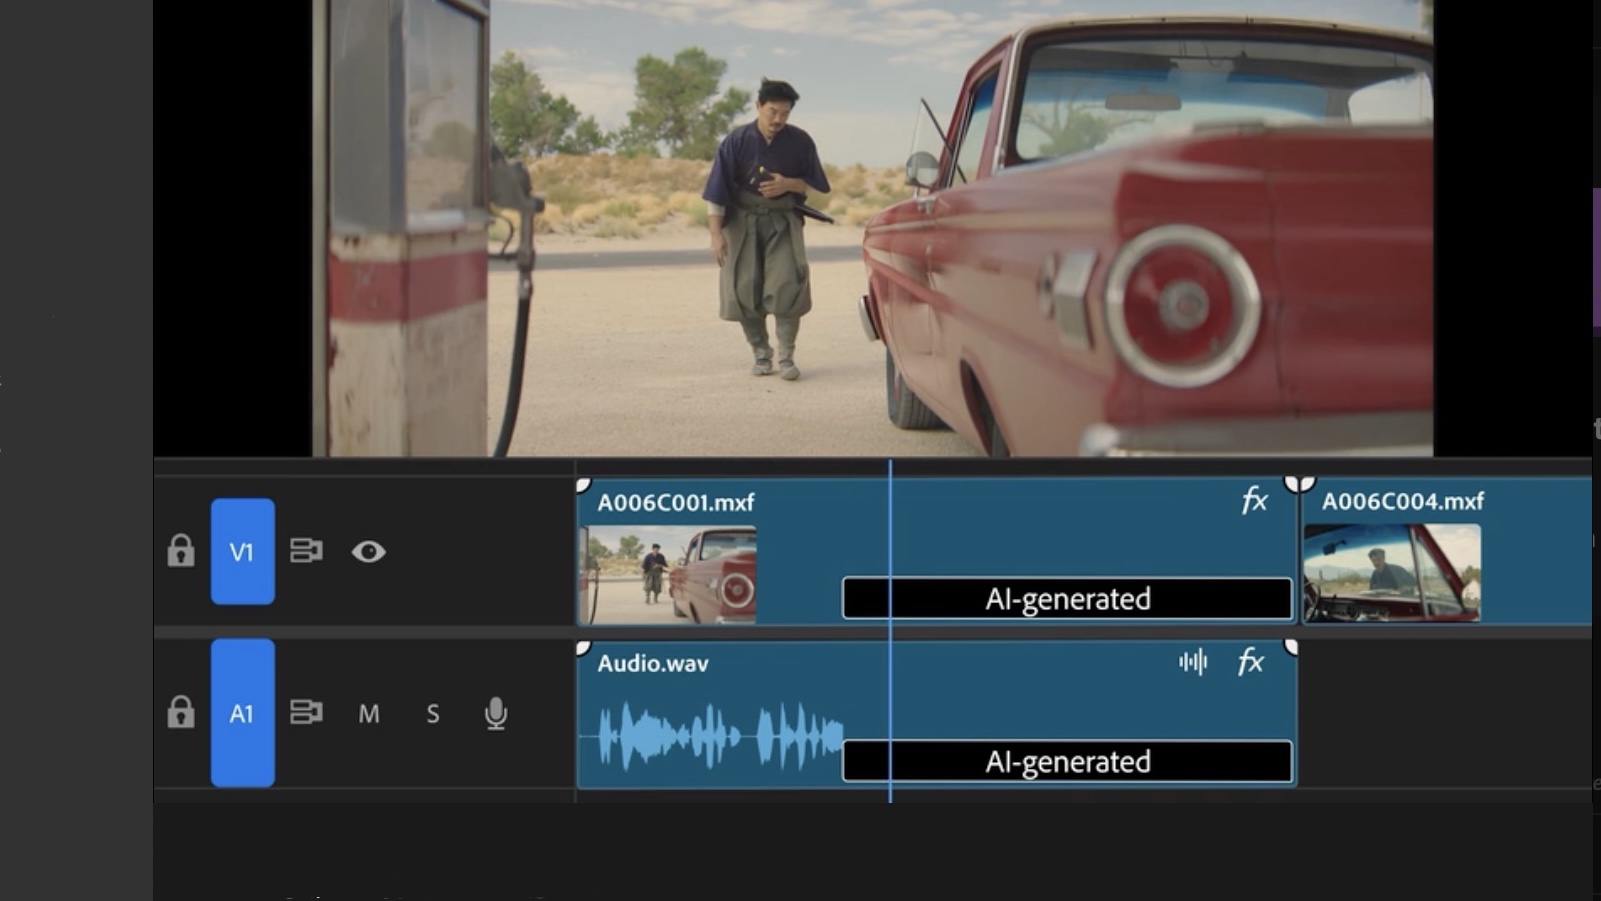Lock the A1 audio track
Image resolution: width=1601 pixels, height=901 pixels.
click(x=181, y=713)
